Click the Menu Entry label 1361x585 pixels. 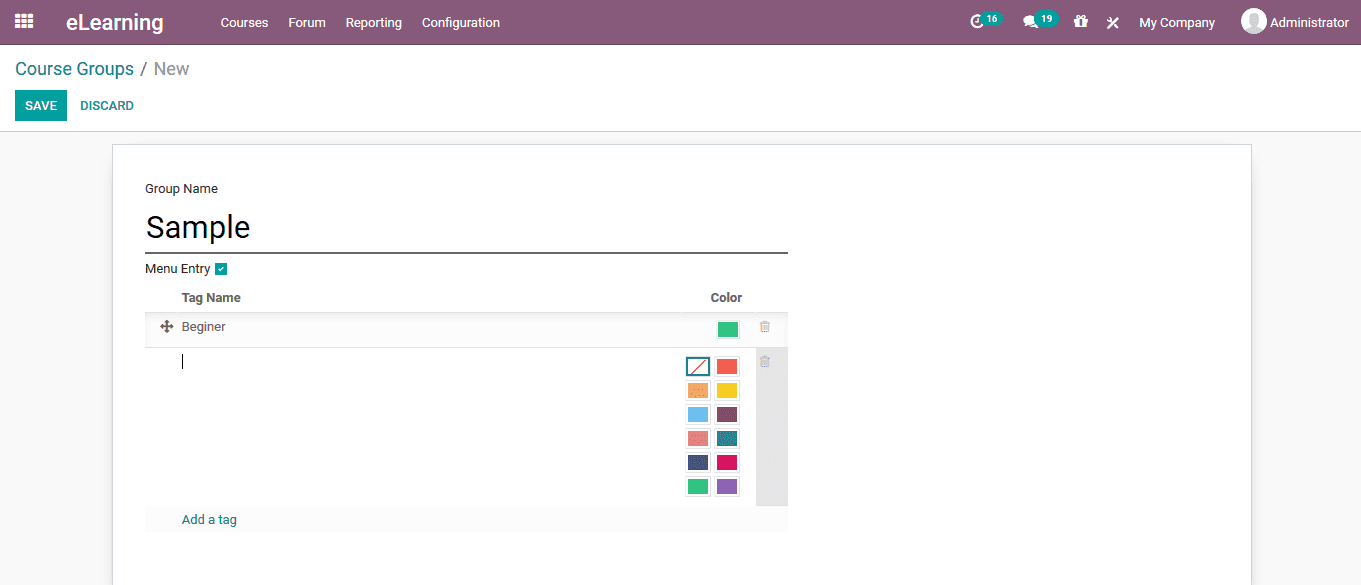point(178,269)
